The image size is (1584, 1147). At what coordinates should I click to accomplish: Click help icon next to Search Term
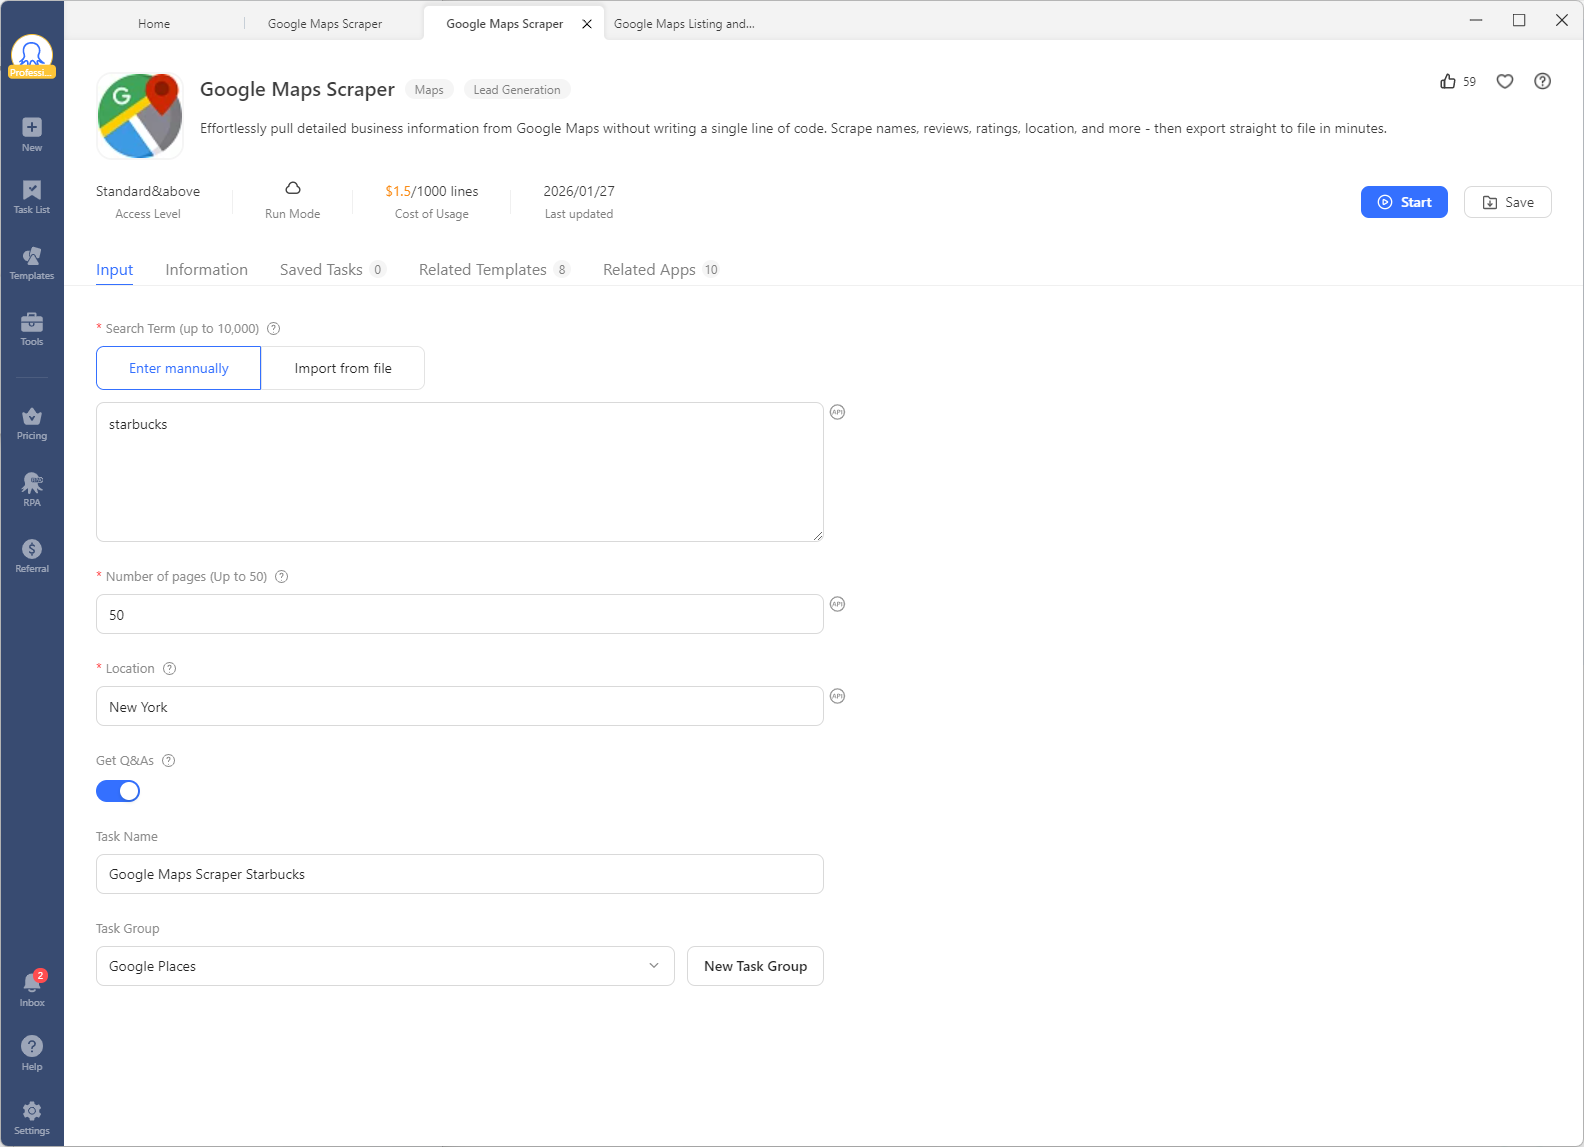coord(274,328)
